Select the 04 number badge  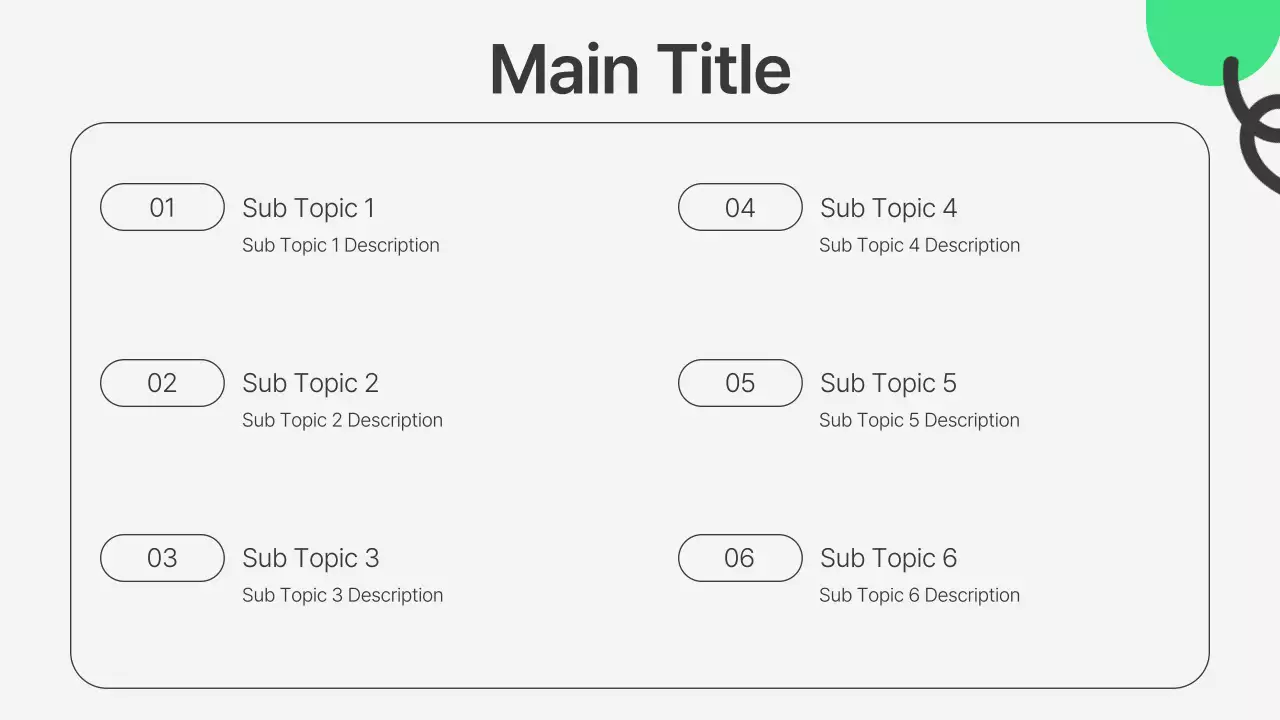coord(740,207)
